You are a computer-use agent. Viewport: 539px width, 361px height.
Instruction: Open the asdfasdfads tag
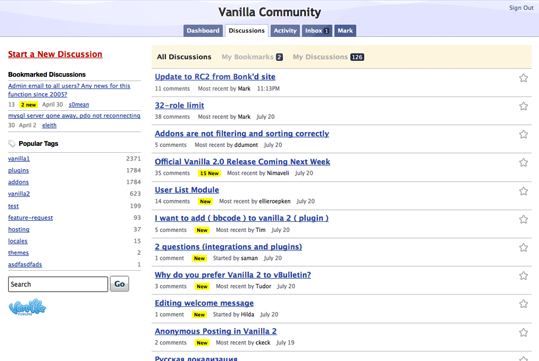[x=25, y=264]
